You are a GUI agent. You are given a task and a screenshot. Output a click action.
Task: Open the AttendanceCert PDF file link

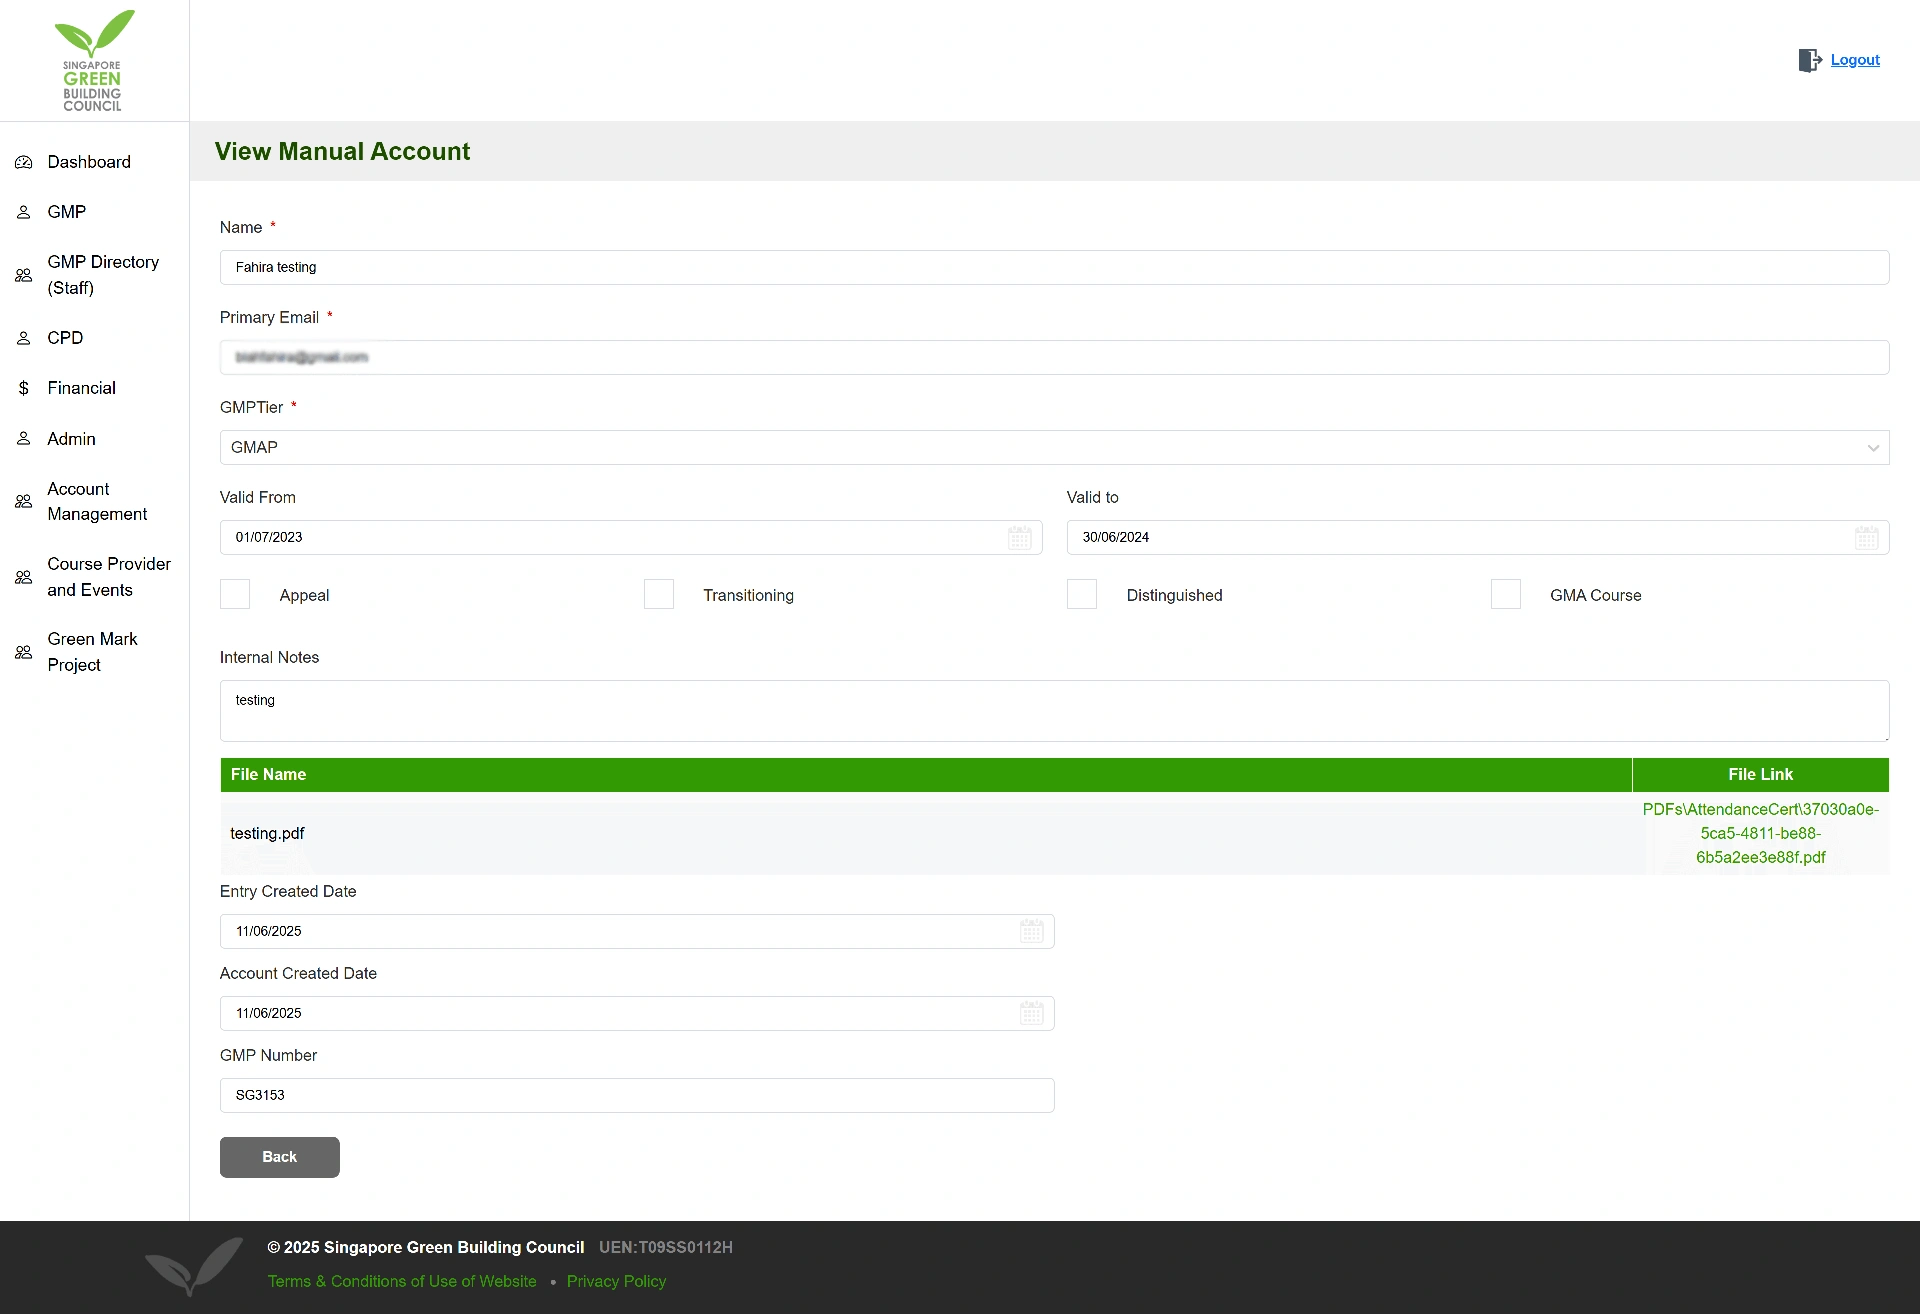pos(1760,833)
